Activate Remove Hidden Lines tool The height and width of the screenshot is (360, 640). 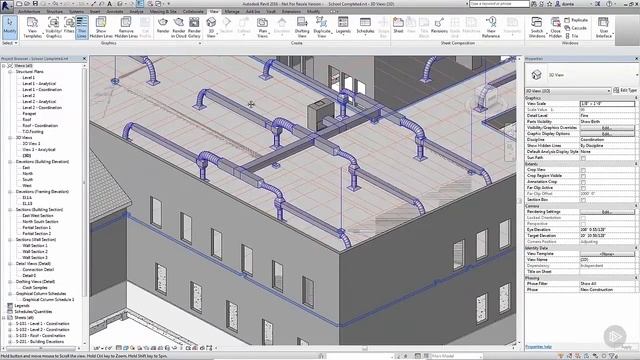coord(126,28)
